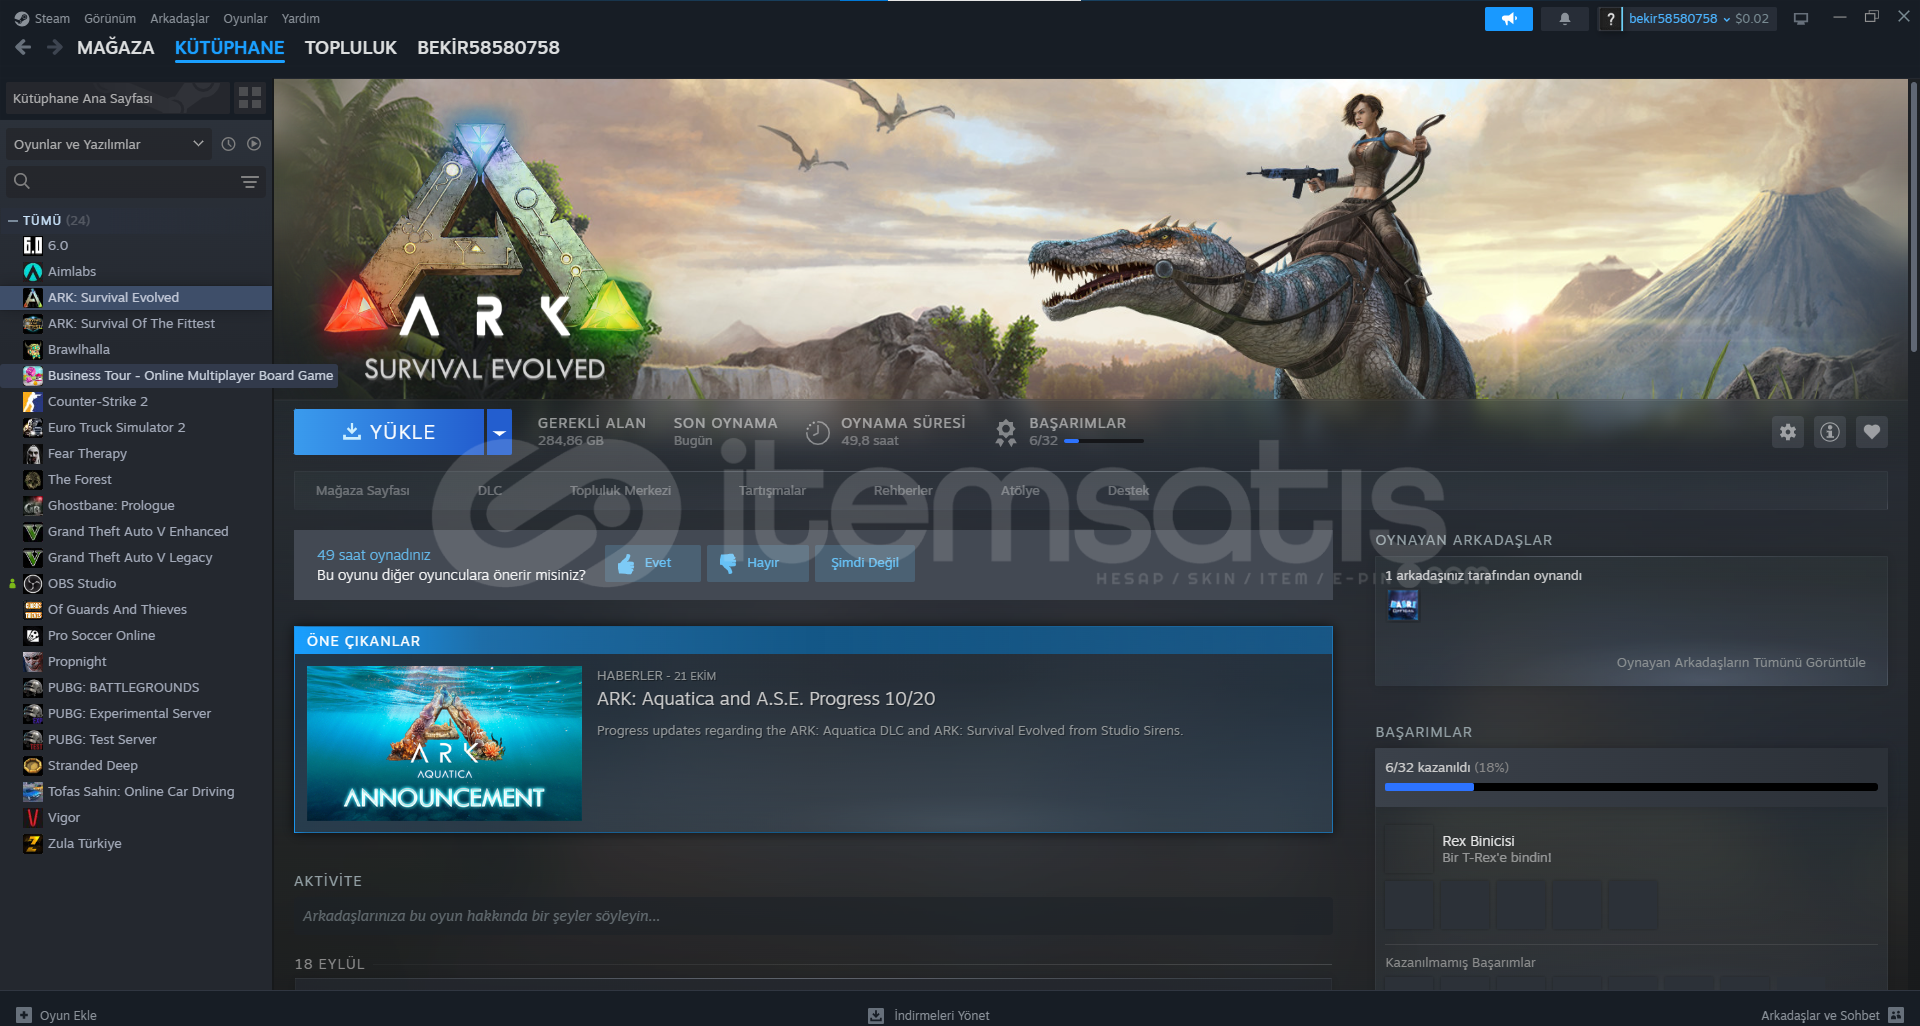Open the game settings gear icon
The image size is (1920, 1026).
(x=1788, y=432)
